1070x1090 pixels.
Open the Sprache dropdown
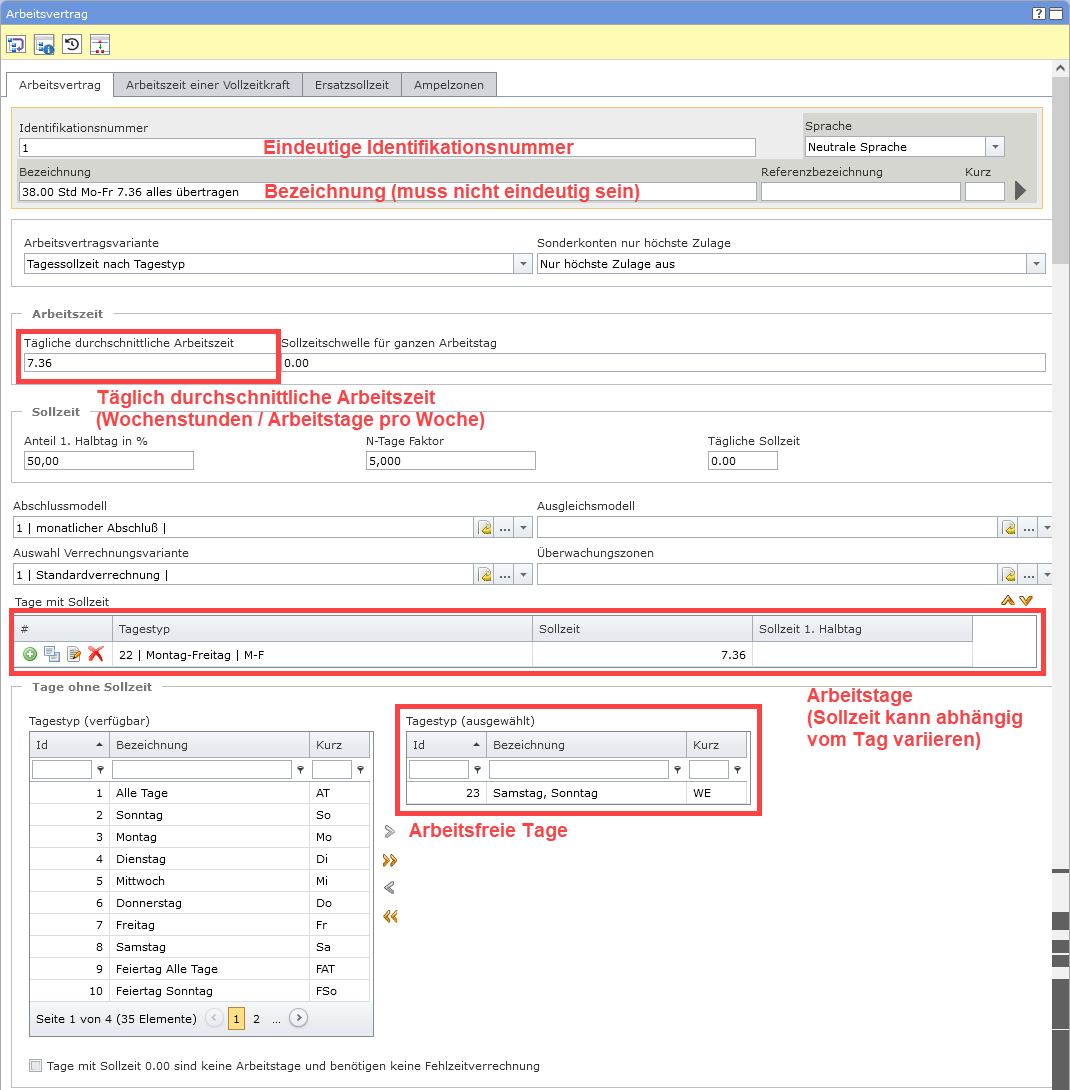994,147
